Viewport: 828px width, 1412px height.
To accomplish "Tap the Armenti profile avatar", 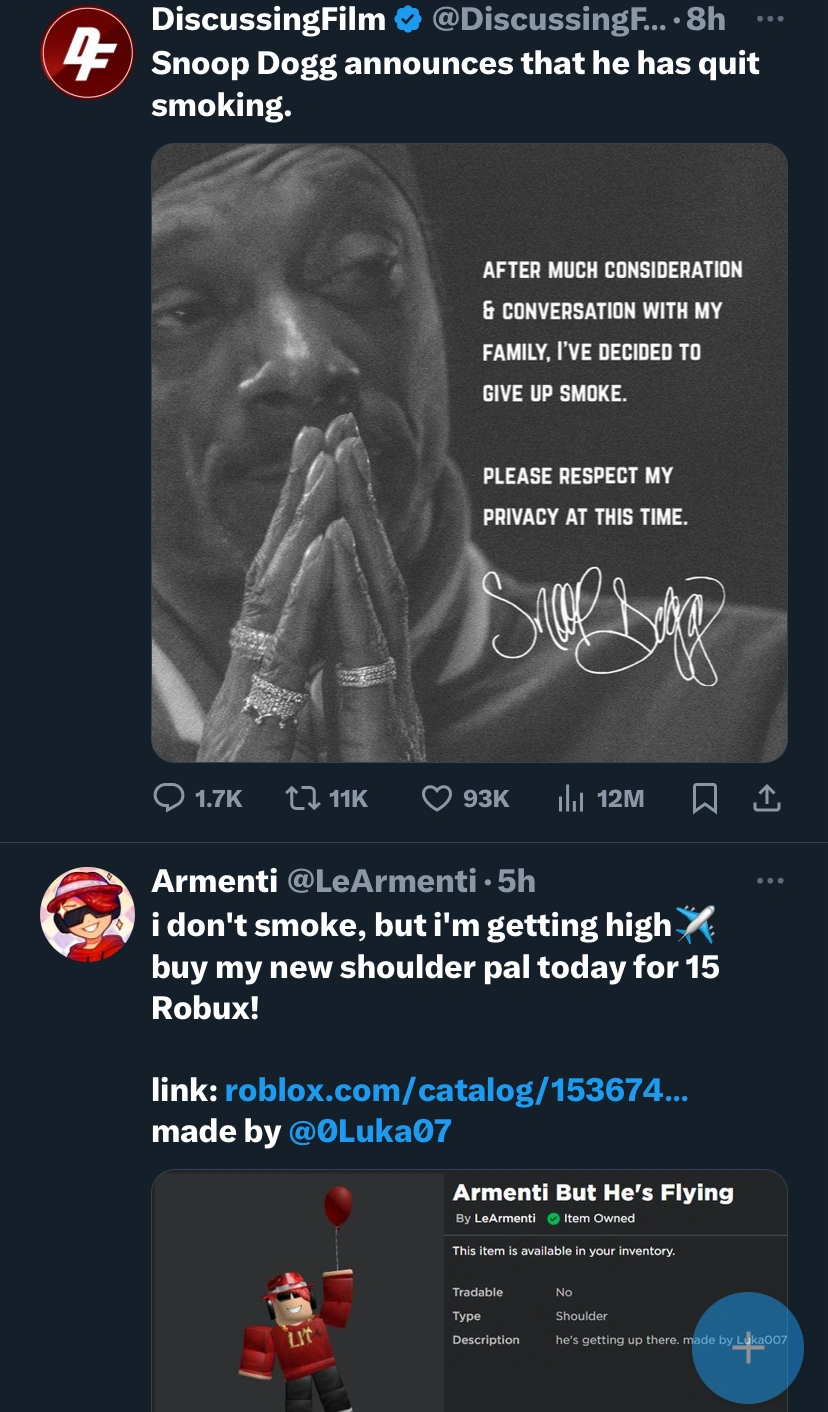I will pos(87,914).
